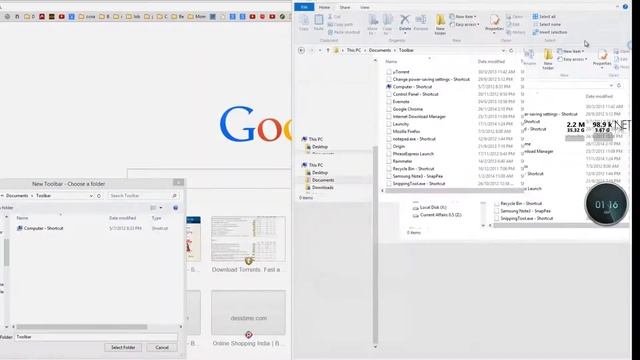This screenshot has height=360, width=640.
Task: Click refresh icon in New Toolbar dialog
Action: [x=99, y=196]
